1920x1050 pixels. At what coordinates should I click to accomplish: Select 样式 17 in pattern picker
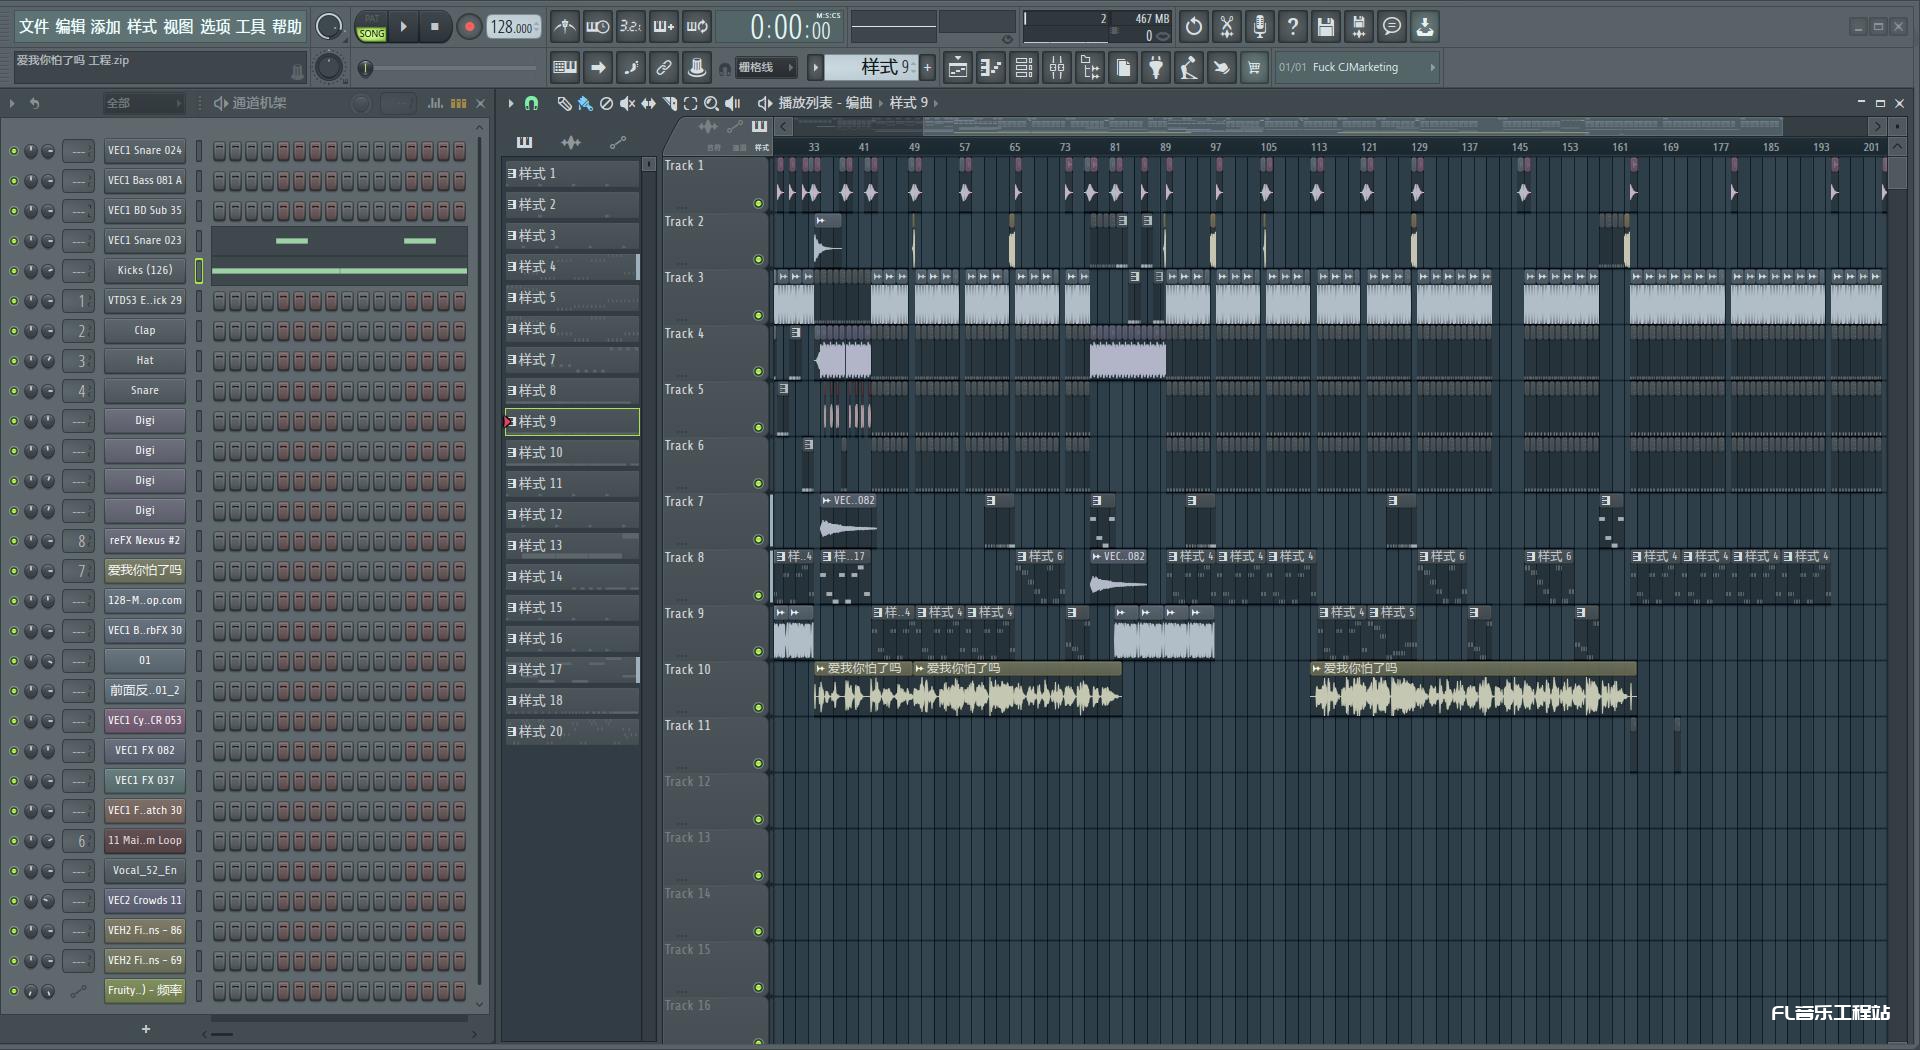pos(572,670)
